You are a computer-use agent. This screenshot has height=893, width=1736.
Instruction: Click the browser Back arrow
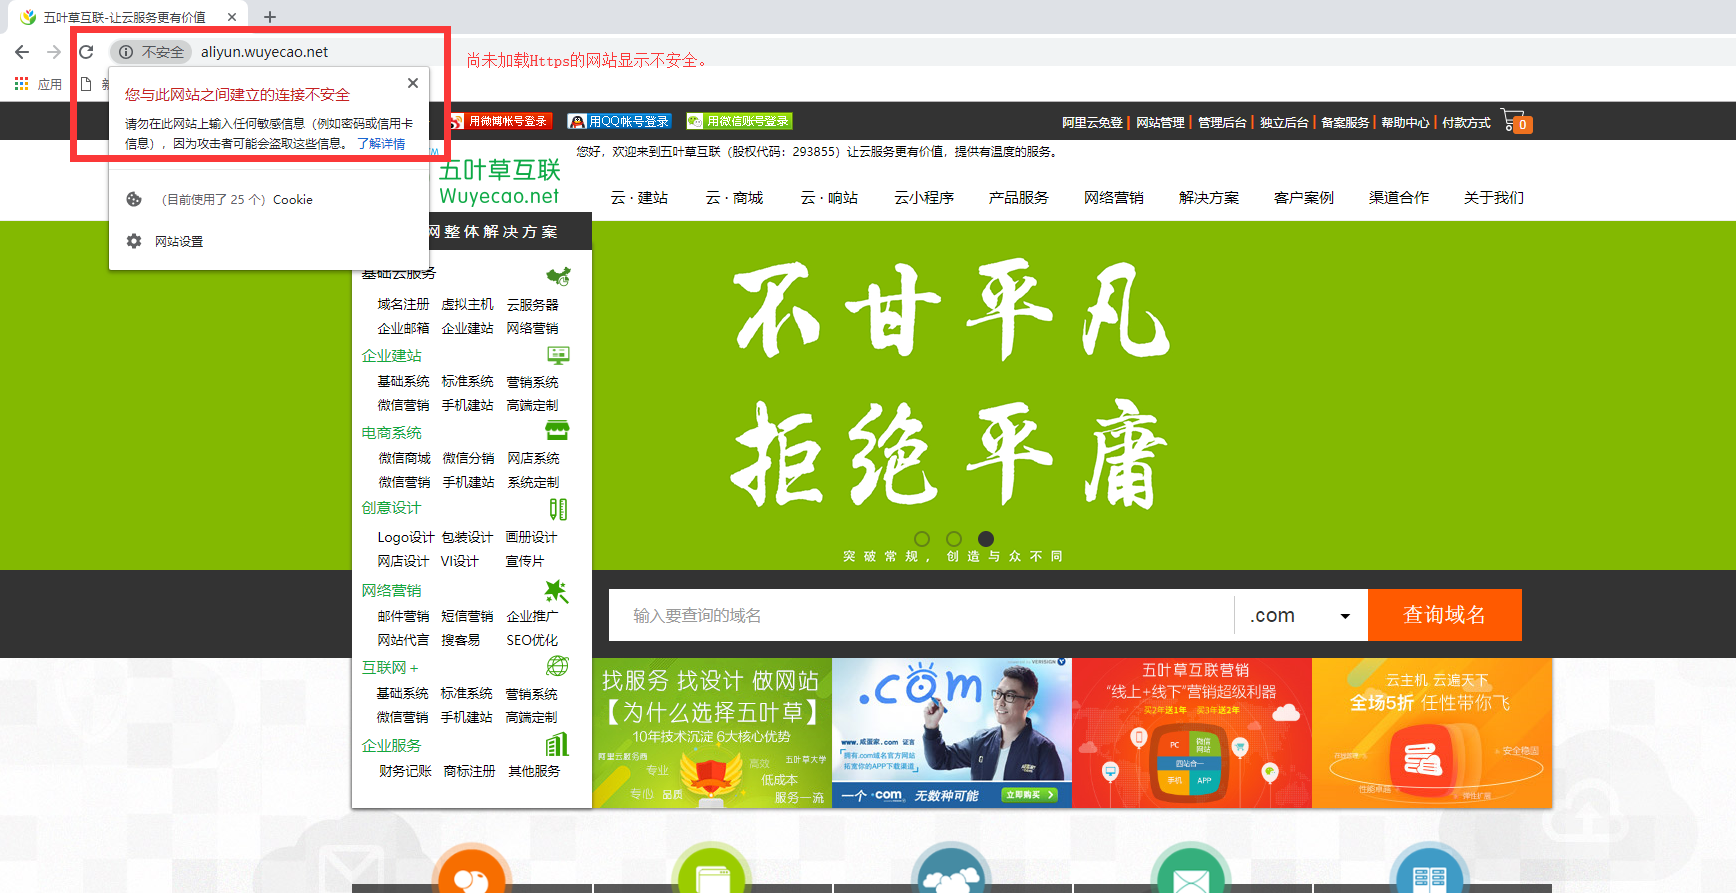tap(22, 52)
